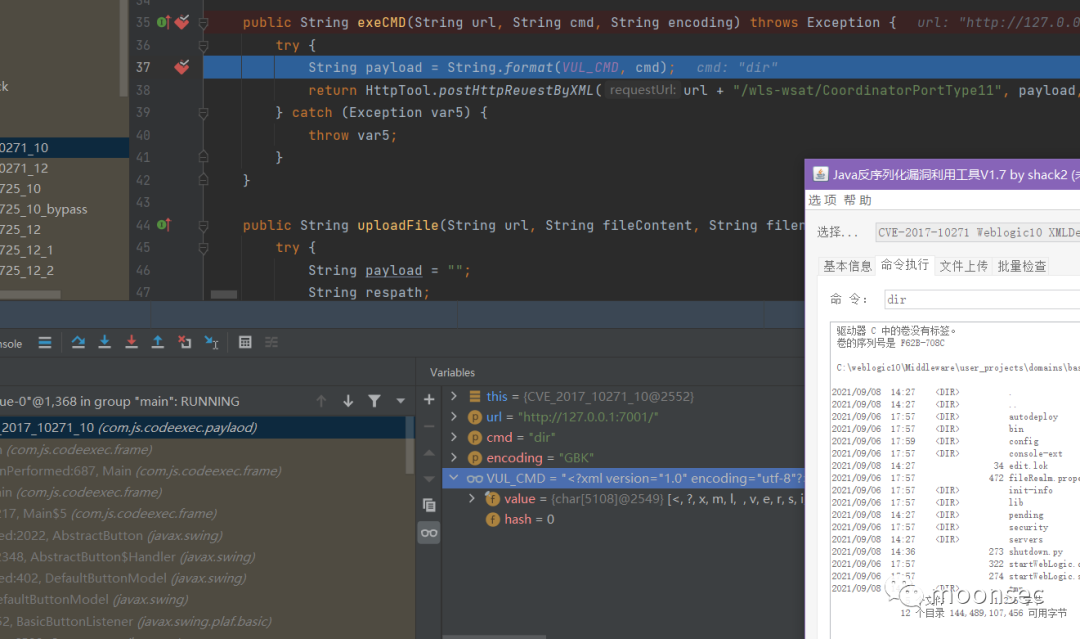Expand the 'this' variable node
1080x639 pixels.
(x=454, y=396)
